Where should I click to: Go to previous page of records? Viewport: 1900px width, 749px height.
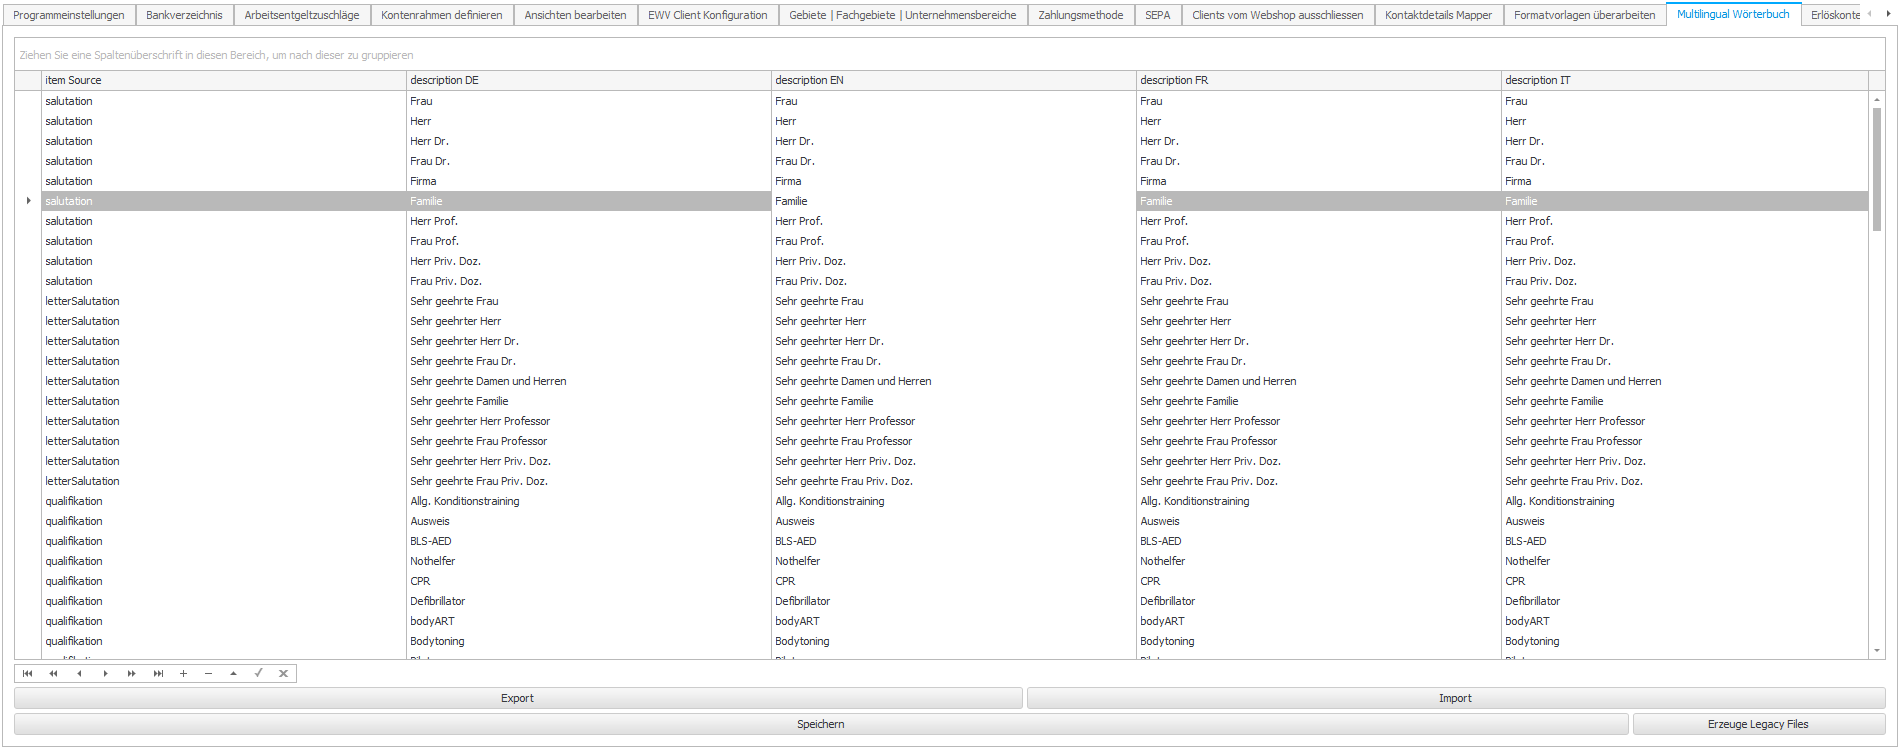pyautogui.click(x=53, y=674)
